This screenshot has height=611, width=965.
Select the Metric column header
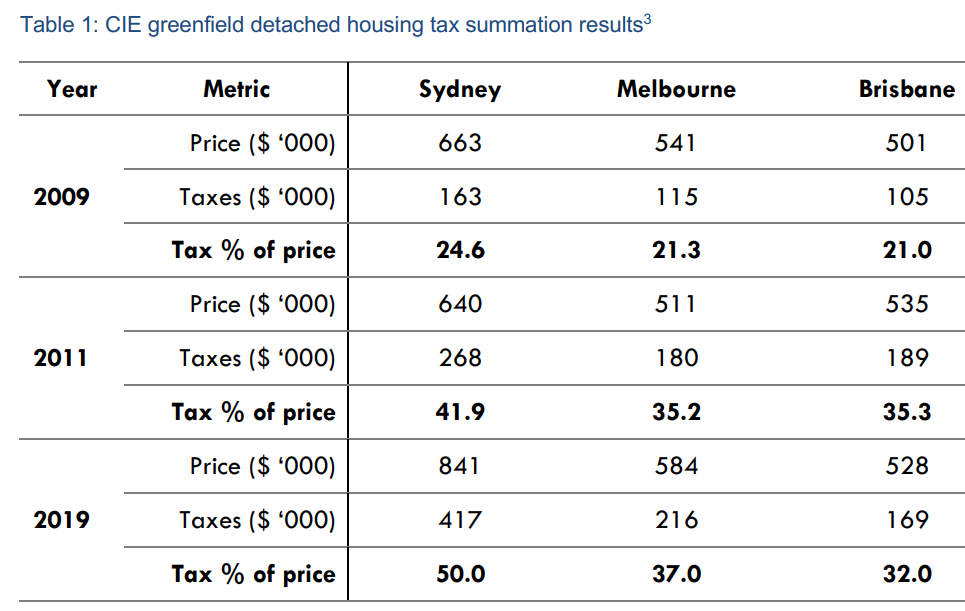[x=237, y=89]
